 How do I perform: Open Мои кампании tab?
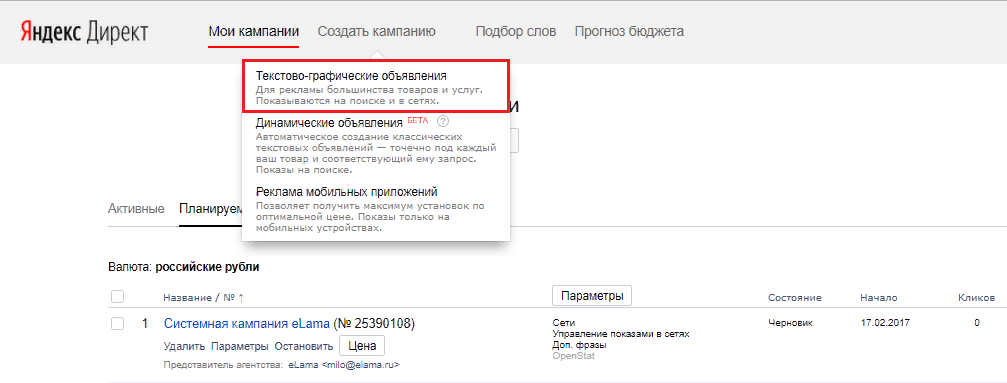254,31
